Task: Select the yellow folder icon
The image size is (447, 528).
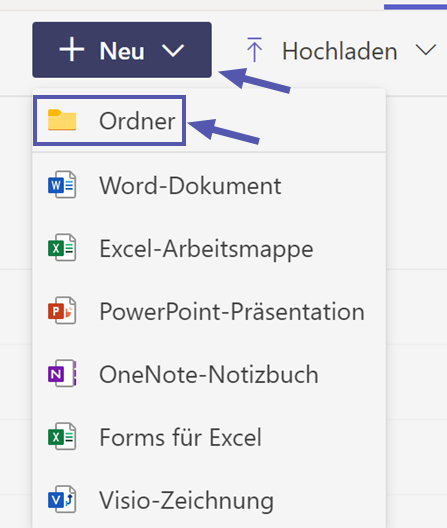Action: point(62,120)
